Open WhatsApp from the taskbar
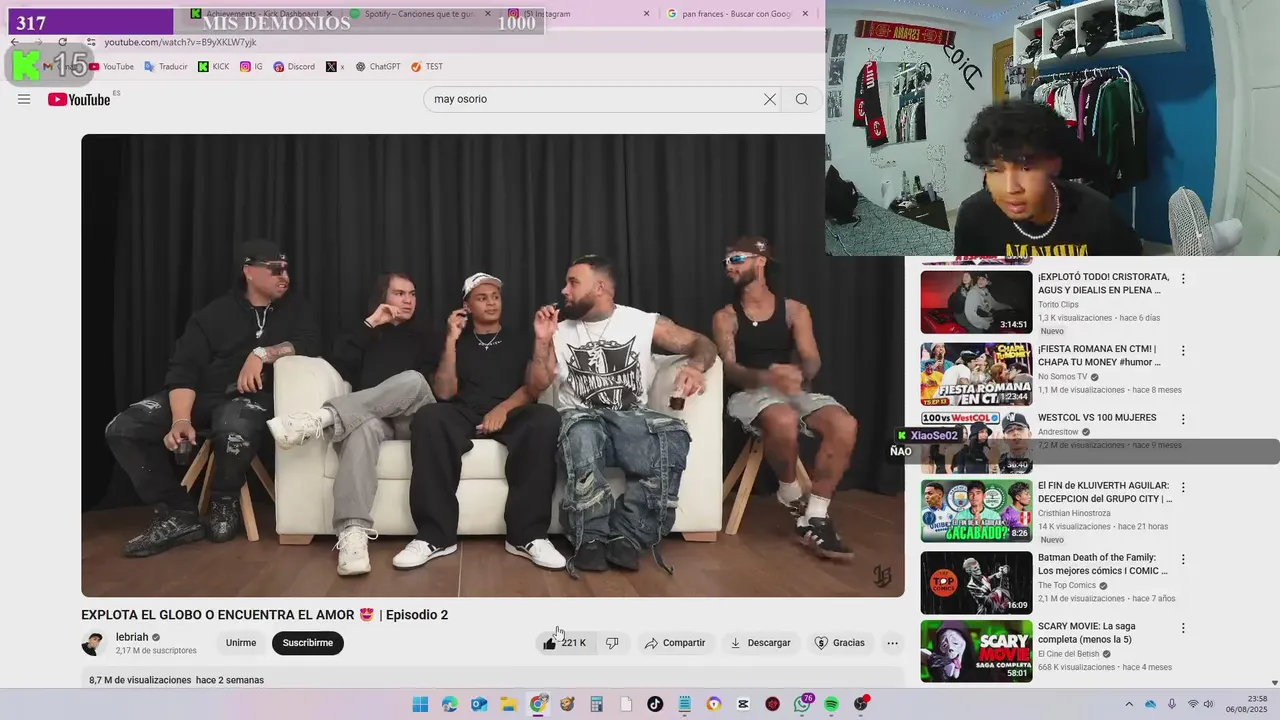Viewport: 1280px width, 720px height. pyautogui.click(x=802, y=704)
